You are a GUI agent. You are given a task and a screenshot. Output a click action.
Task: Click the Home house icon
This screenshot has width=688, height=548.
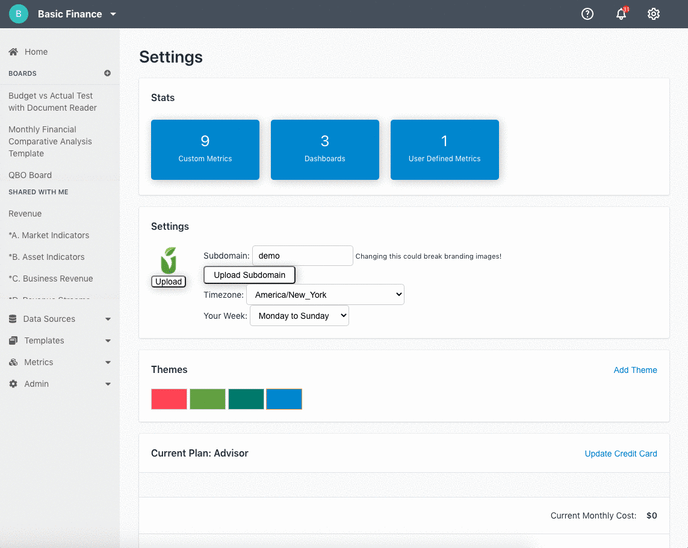tap(13, 52)
